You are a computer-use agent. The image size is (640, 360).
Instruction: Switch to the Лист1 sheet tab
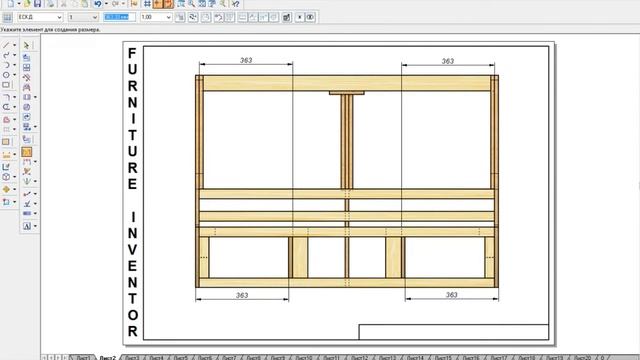[x=83, y=358]
